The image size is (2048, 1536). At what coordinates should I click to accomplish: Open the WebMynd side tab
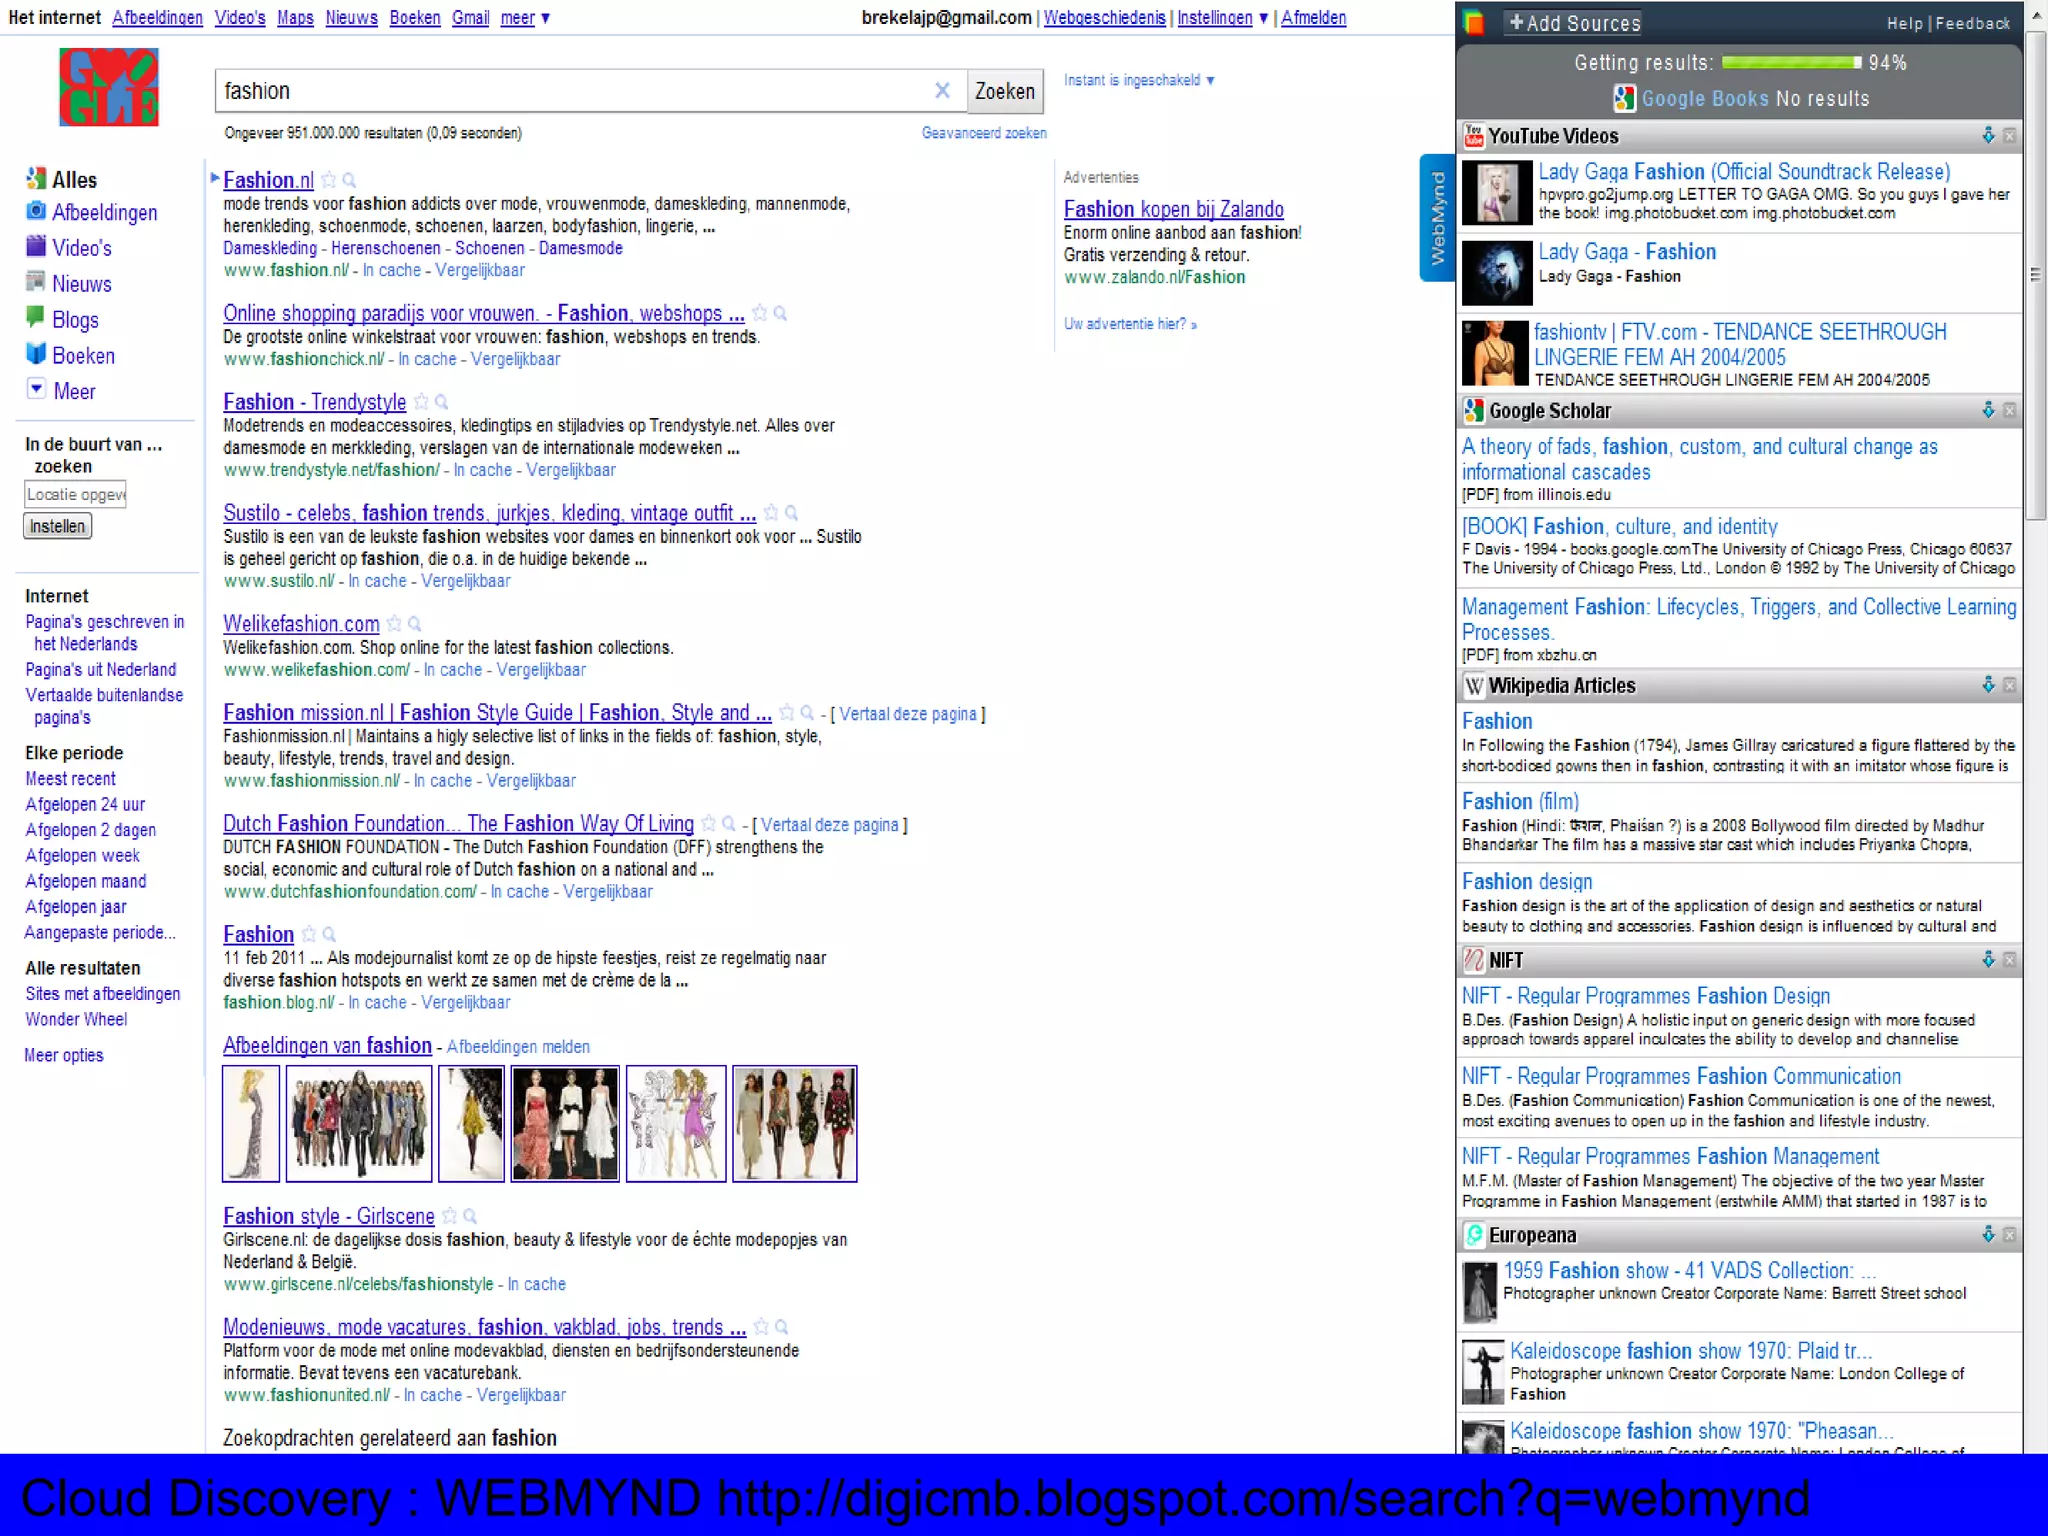click(x=1437, y=217)
